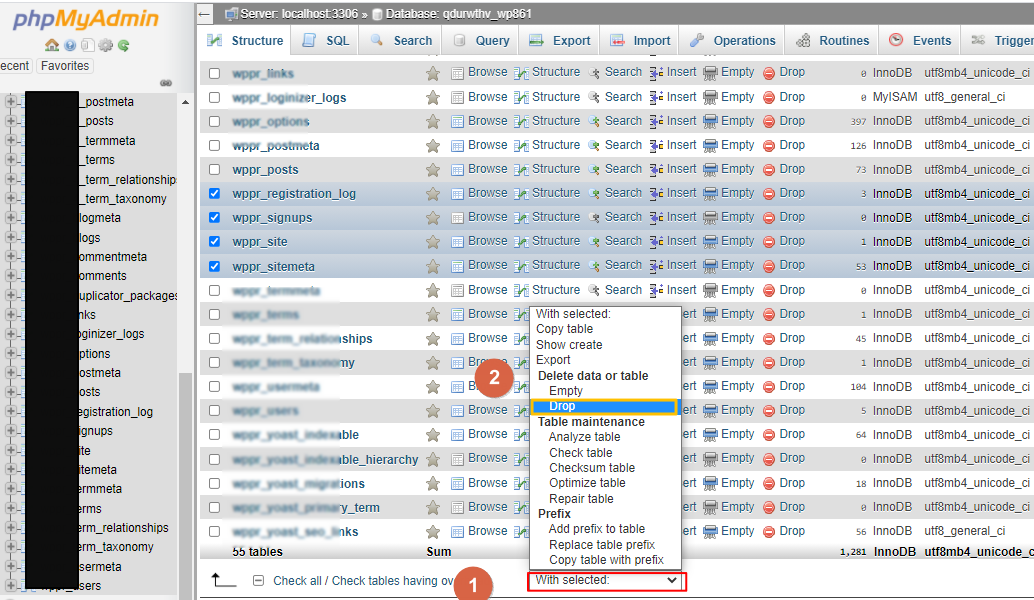Click the Favorites button

64,66
